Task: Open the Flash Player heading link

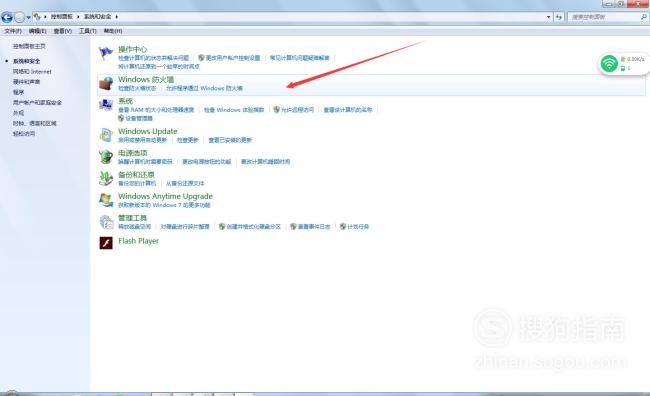Action: point(138,241)
